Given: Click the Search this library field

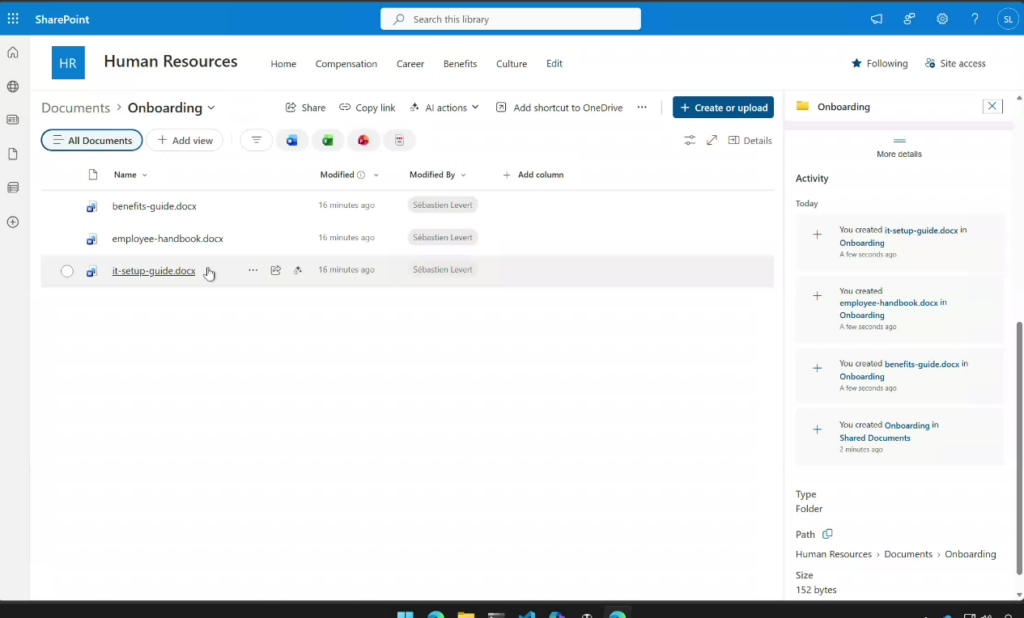Looking at the screenshot, I should pos(510,19).
